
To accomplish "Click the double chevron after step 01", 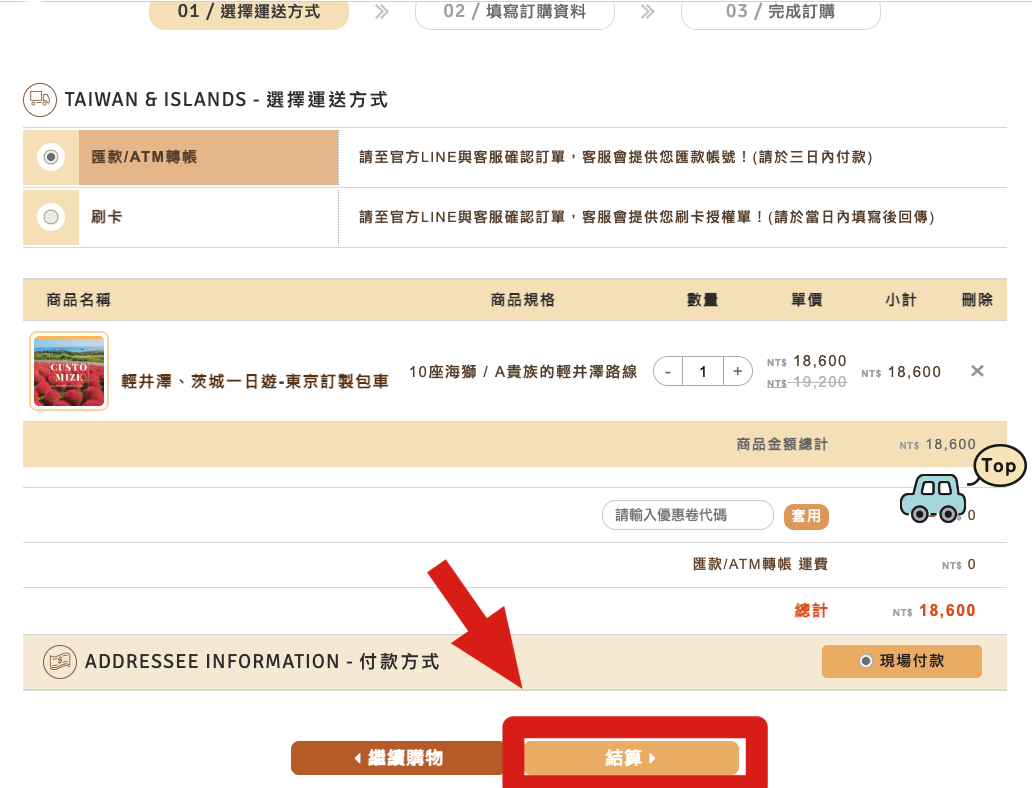I will [382, 12].
